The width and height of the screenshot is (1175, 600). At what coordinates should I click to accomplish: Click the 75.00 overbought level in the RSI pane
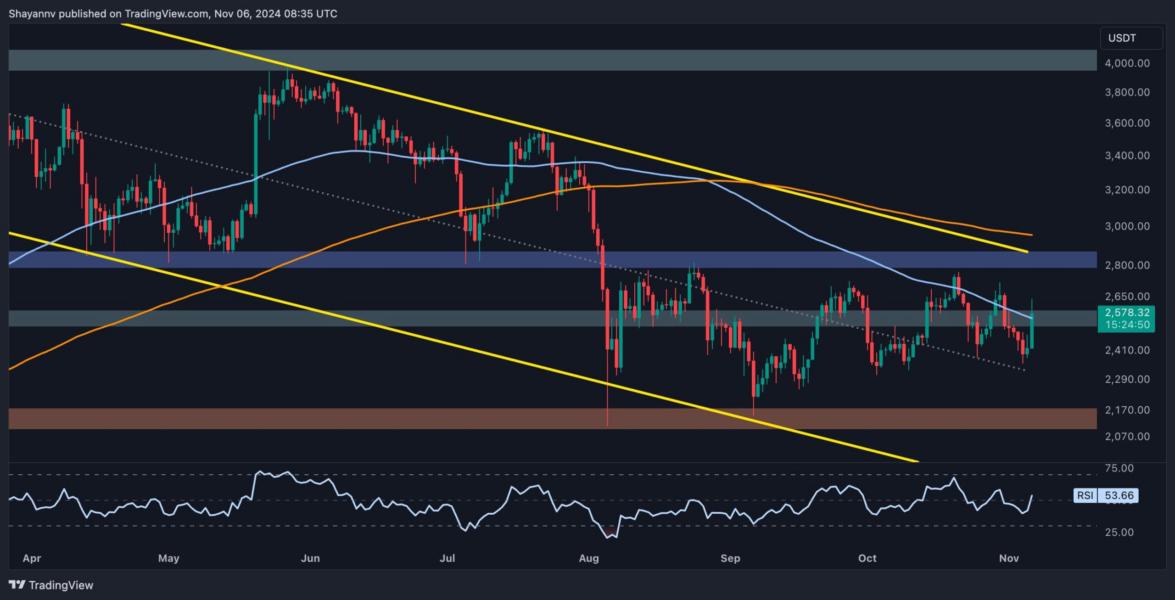1117,466
